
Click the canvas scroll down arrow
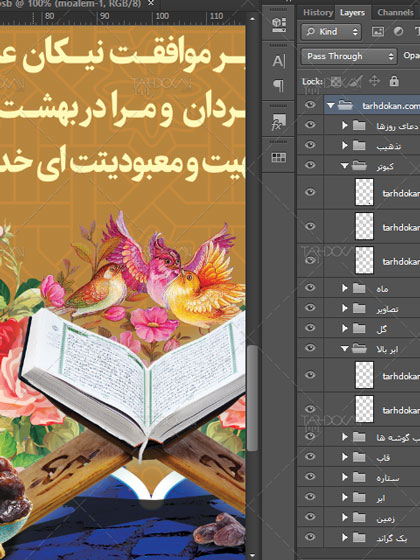pos(252,555)
